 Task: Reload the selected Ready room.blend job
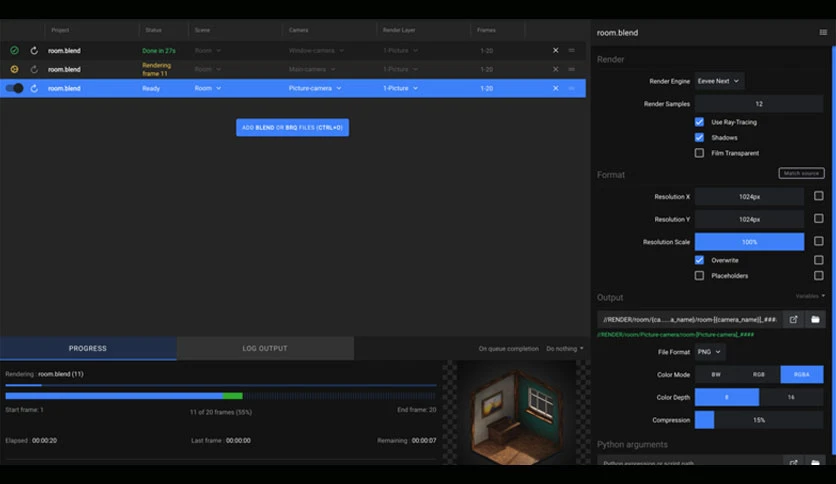coord(34,88)
